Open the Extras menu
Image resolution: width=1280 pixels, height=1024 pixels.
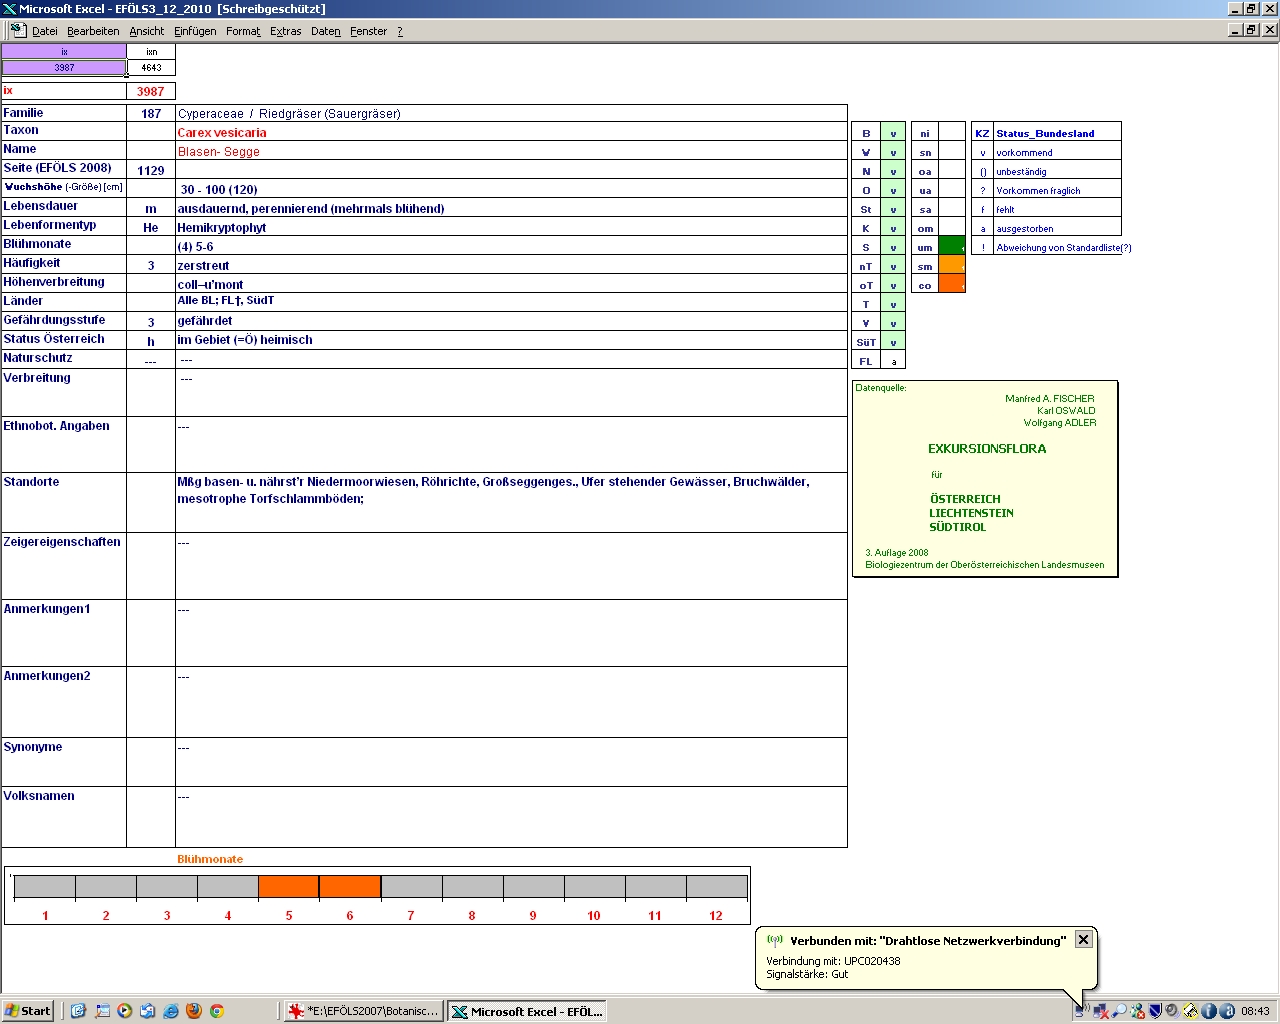point(286,31)
